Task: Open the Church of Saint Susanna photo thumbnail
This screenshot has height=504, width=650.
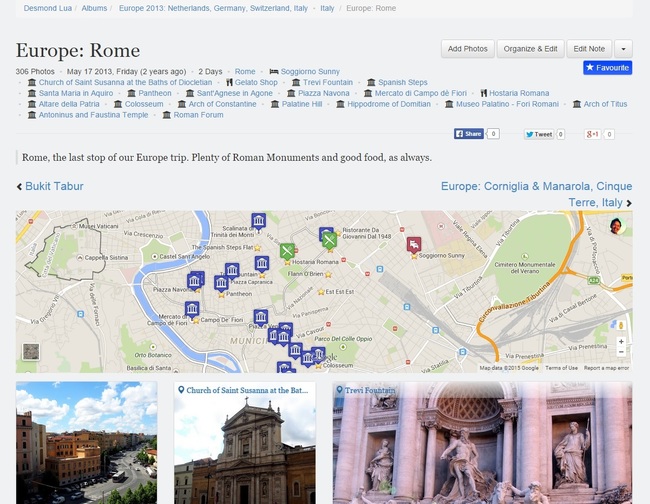Action: click(244, 445)
